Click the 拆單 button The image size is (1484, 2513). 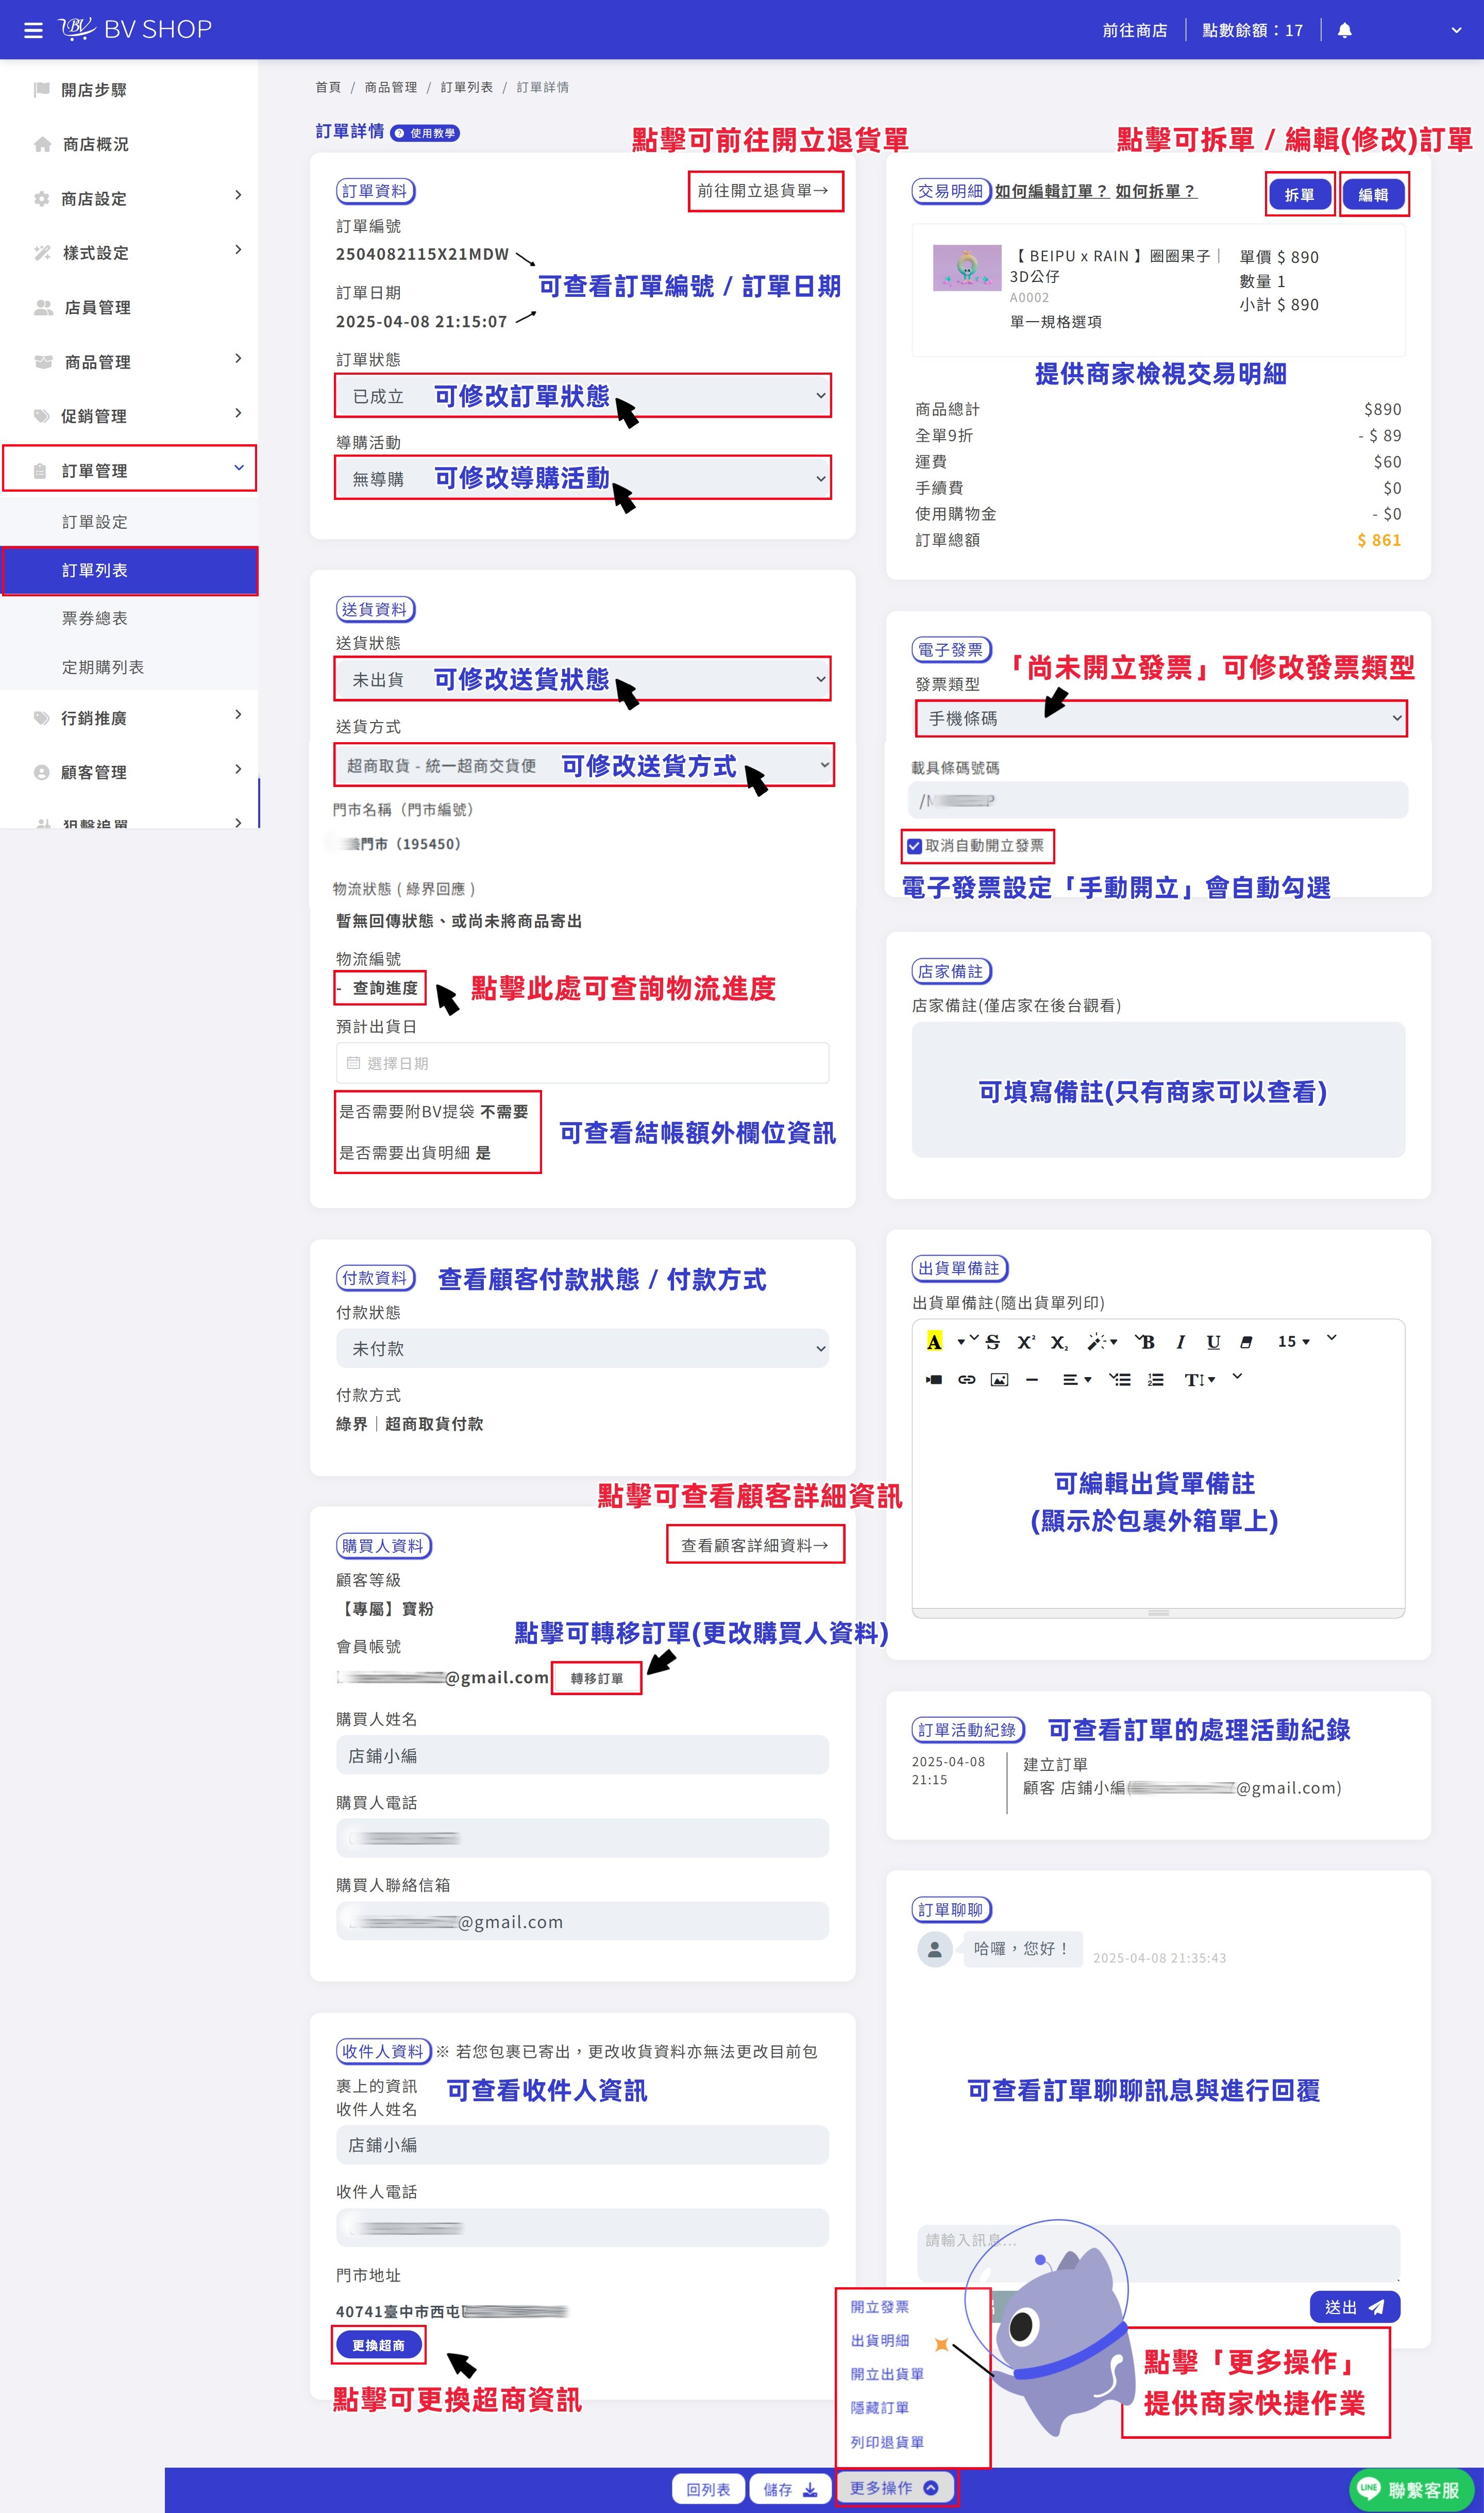(x=1300, y=195)
